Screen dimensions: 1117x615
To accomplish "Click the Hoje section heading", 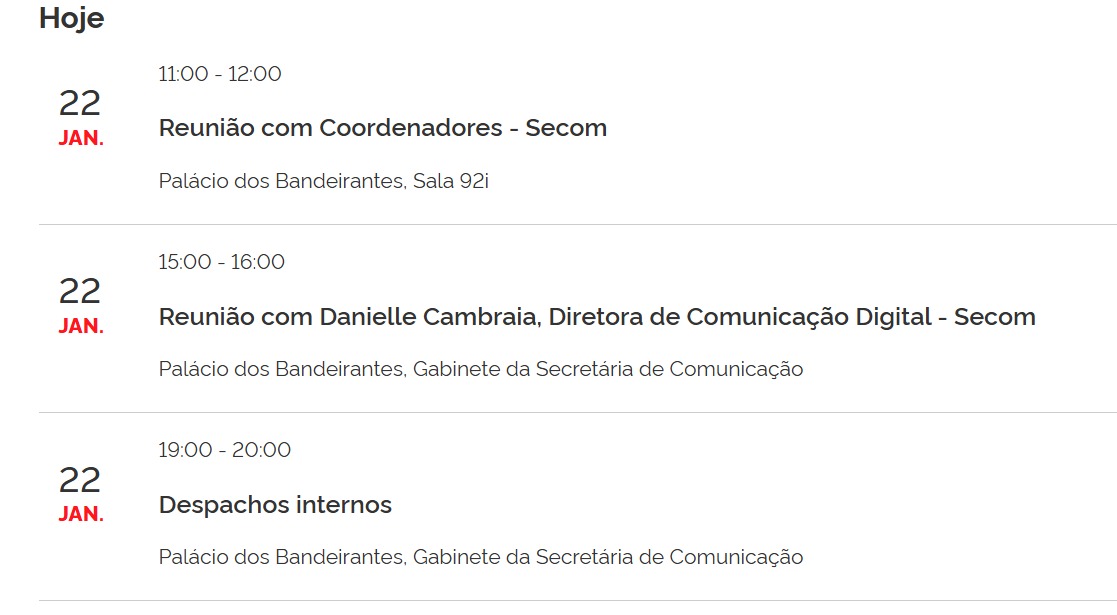I will (x=71, y=18).
